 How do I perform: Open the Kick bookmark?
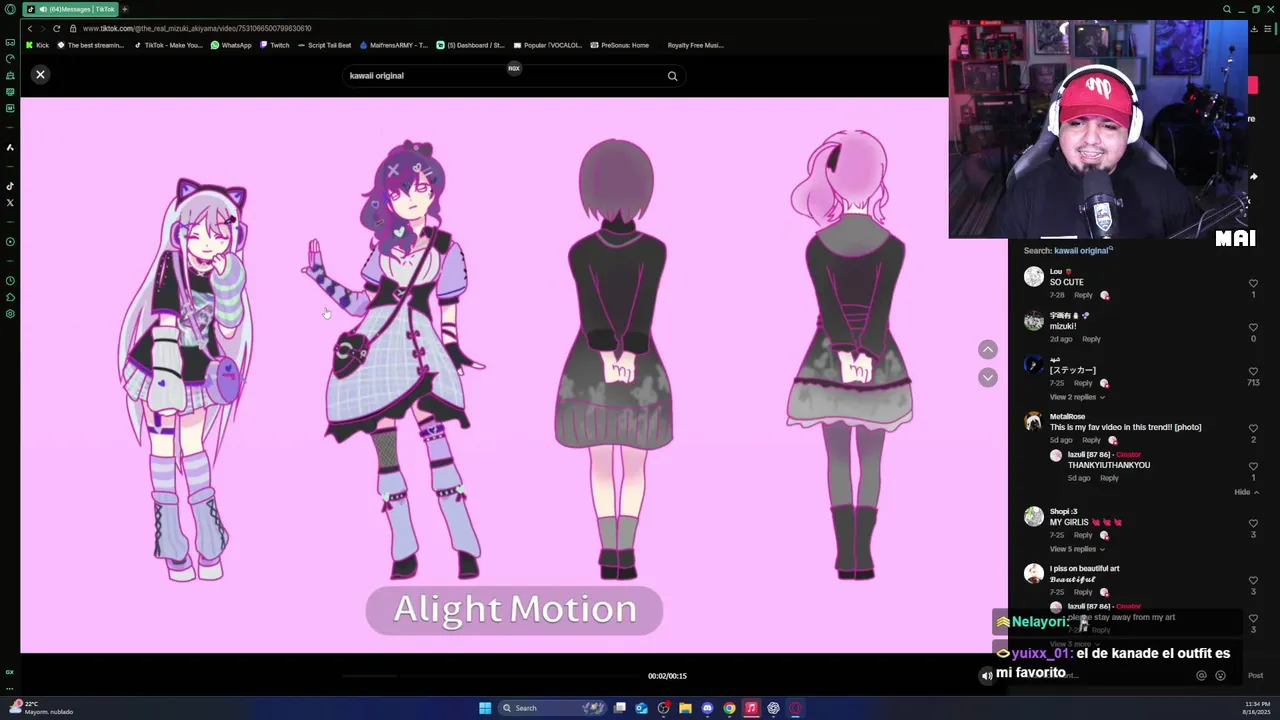point(38,45)
